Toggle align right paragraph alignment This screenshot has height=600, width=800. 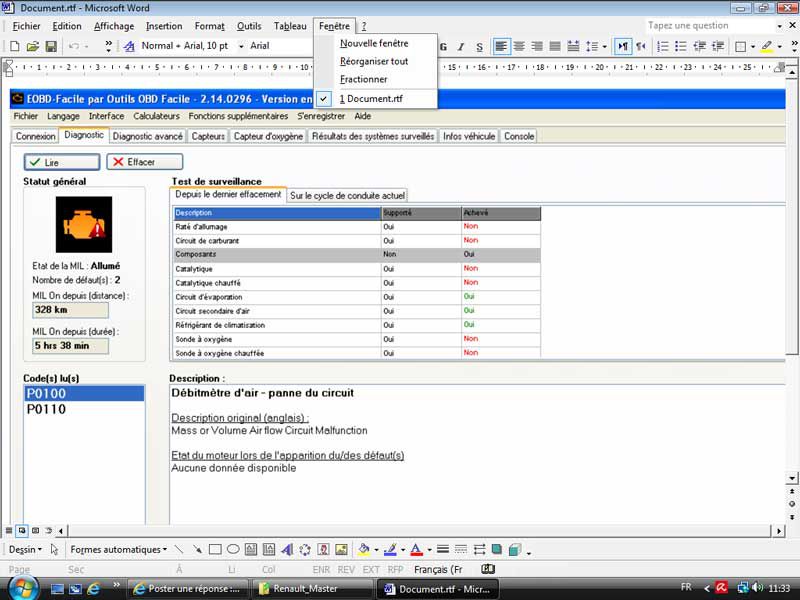coord(537,46)
